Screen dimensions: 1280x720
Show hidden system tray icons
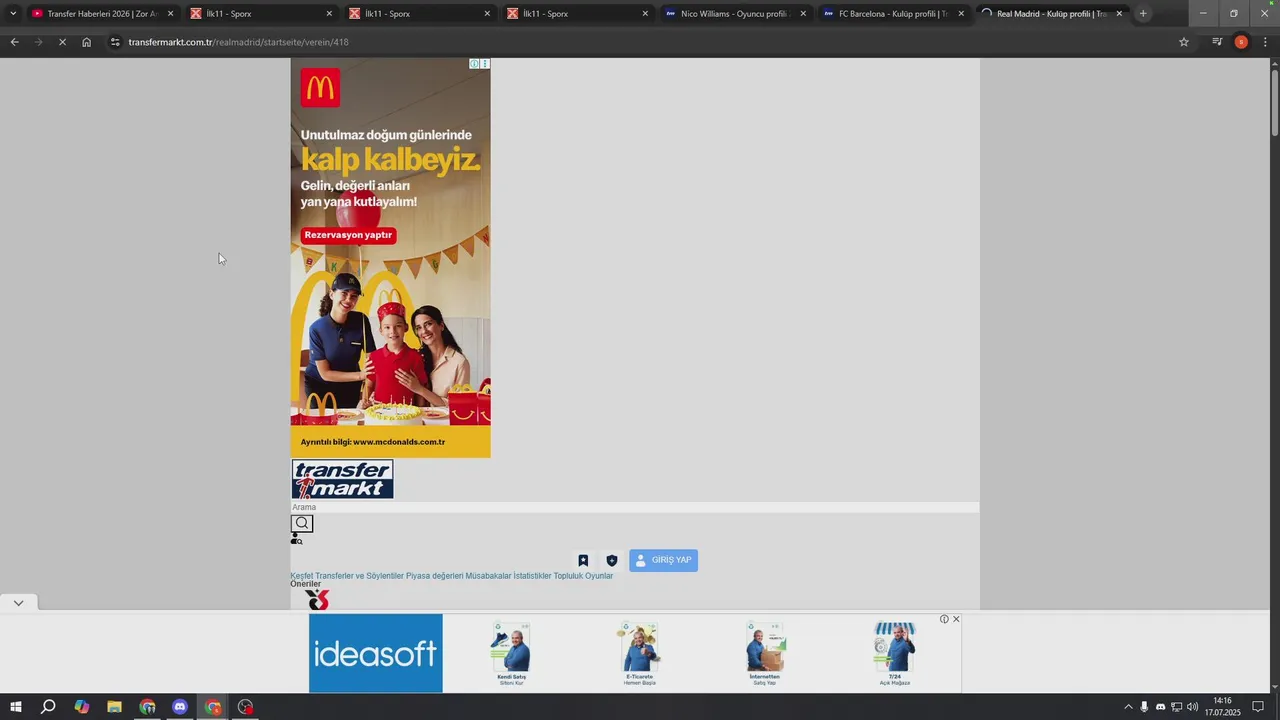point(1128,707)
